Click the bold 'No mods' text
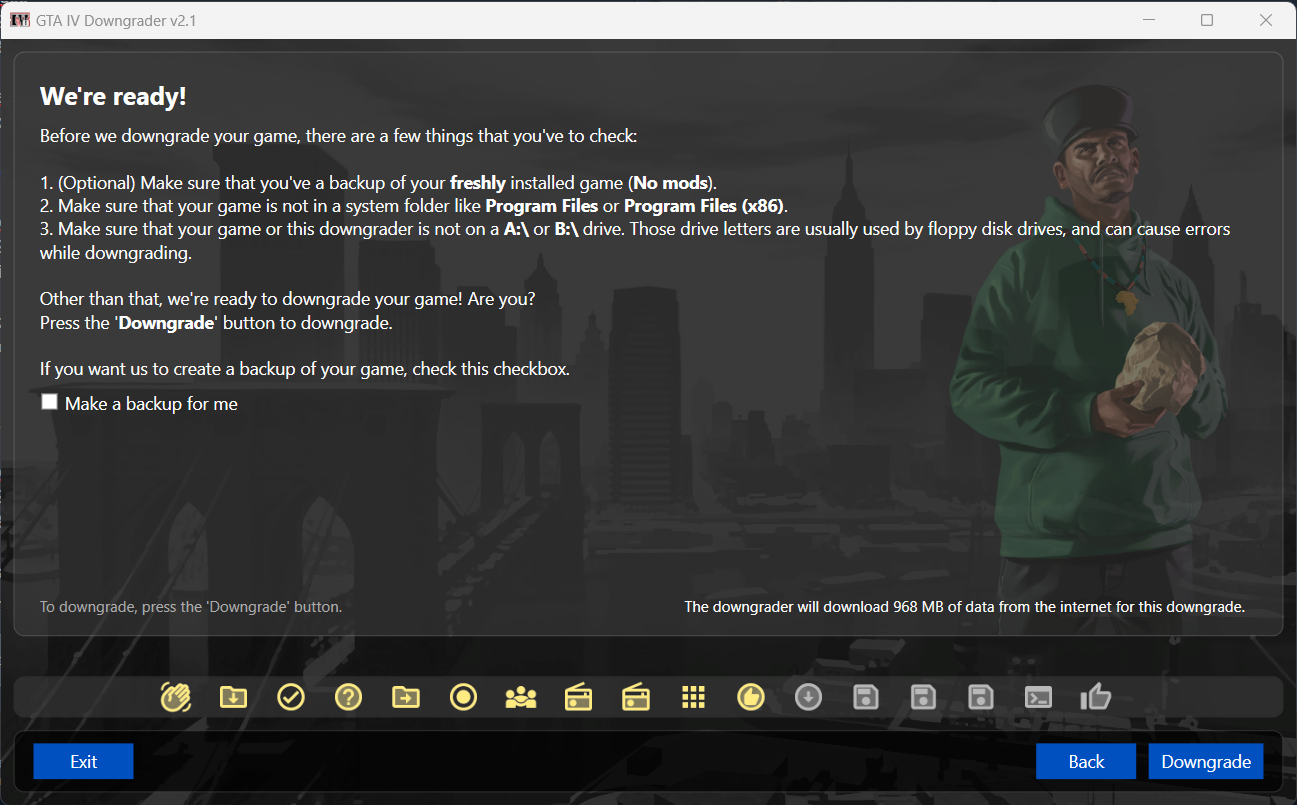1297x805 pixels. point(671,183)
